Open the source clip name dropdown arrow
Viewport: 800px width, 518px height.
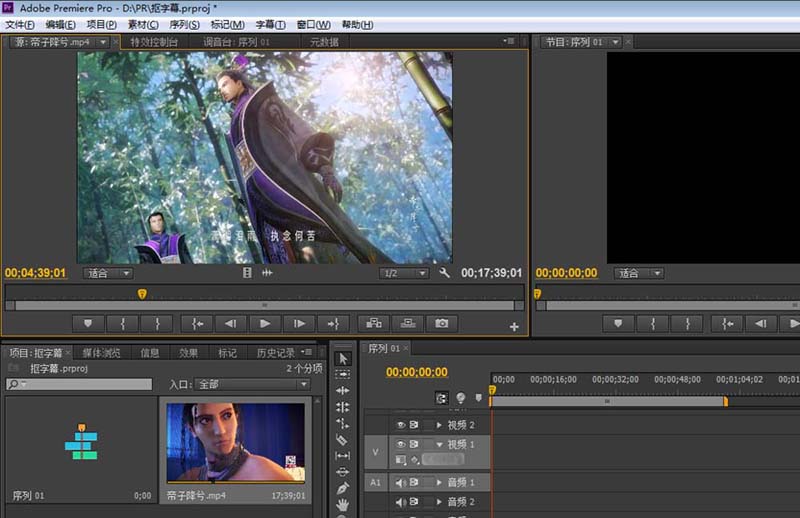pyautogui.click(x=103, y=42)
